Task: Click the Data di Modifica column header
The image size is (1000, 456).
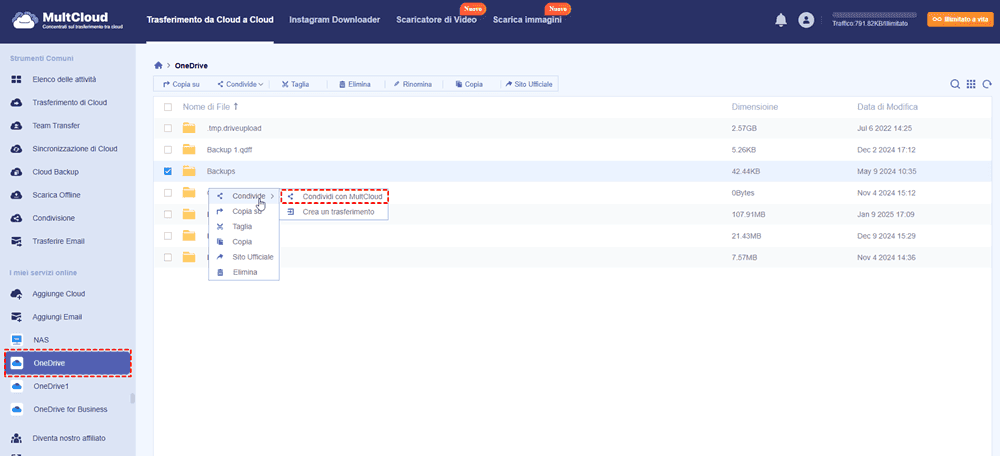Action: [887, 107]
